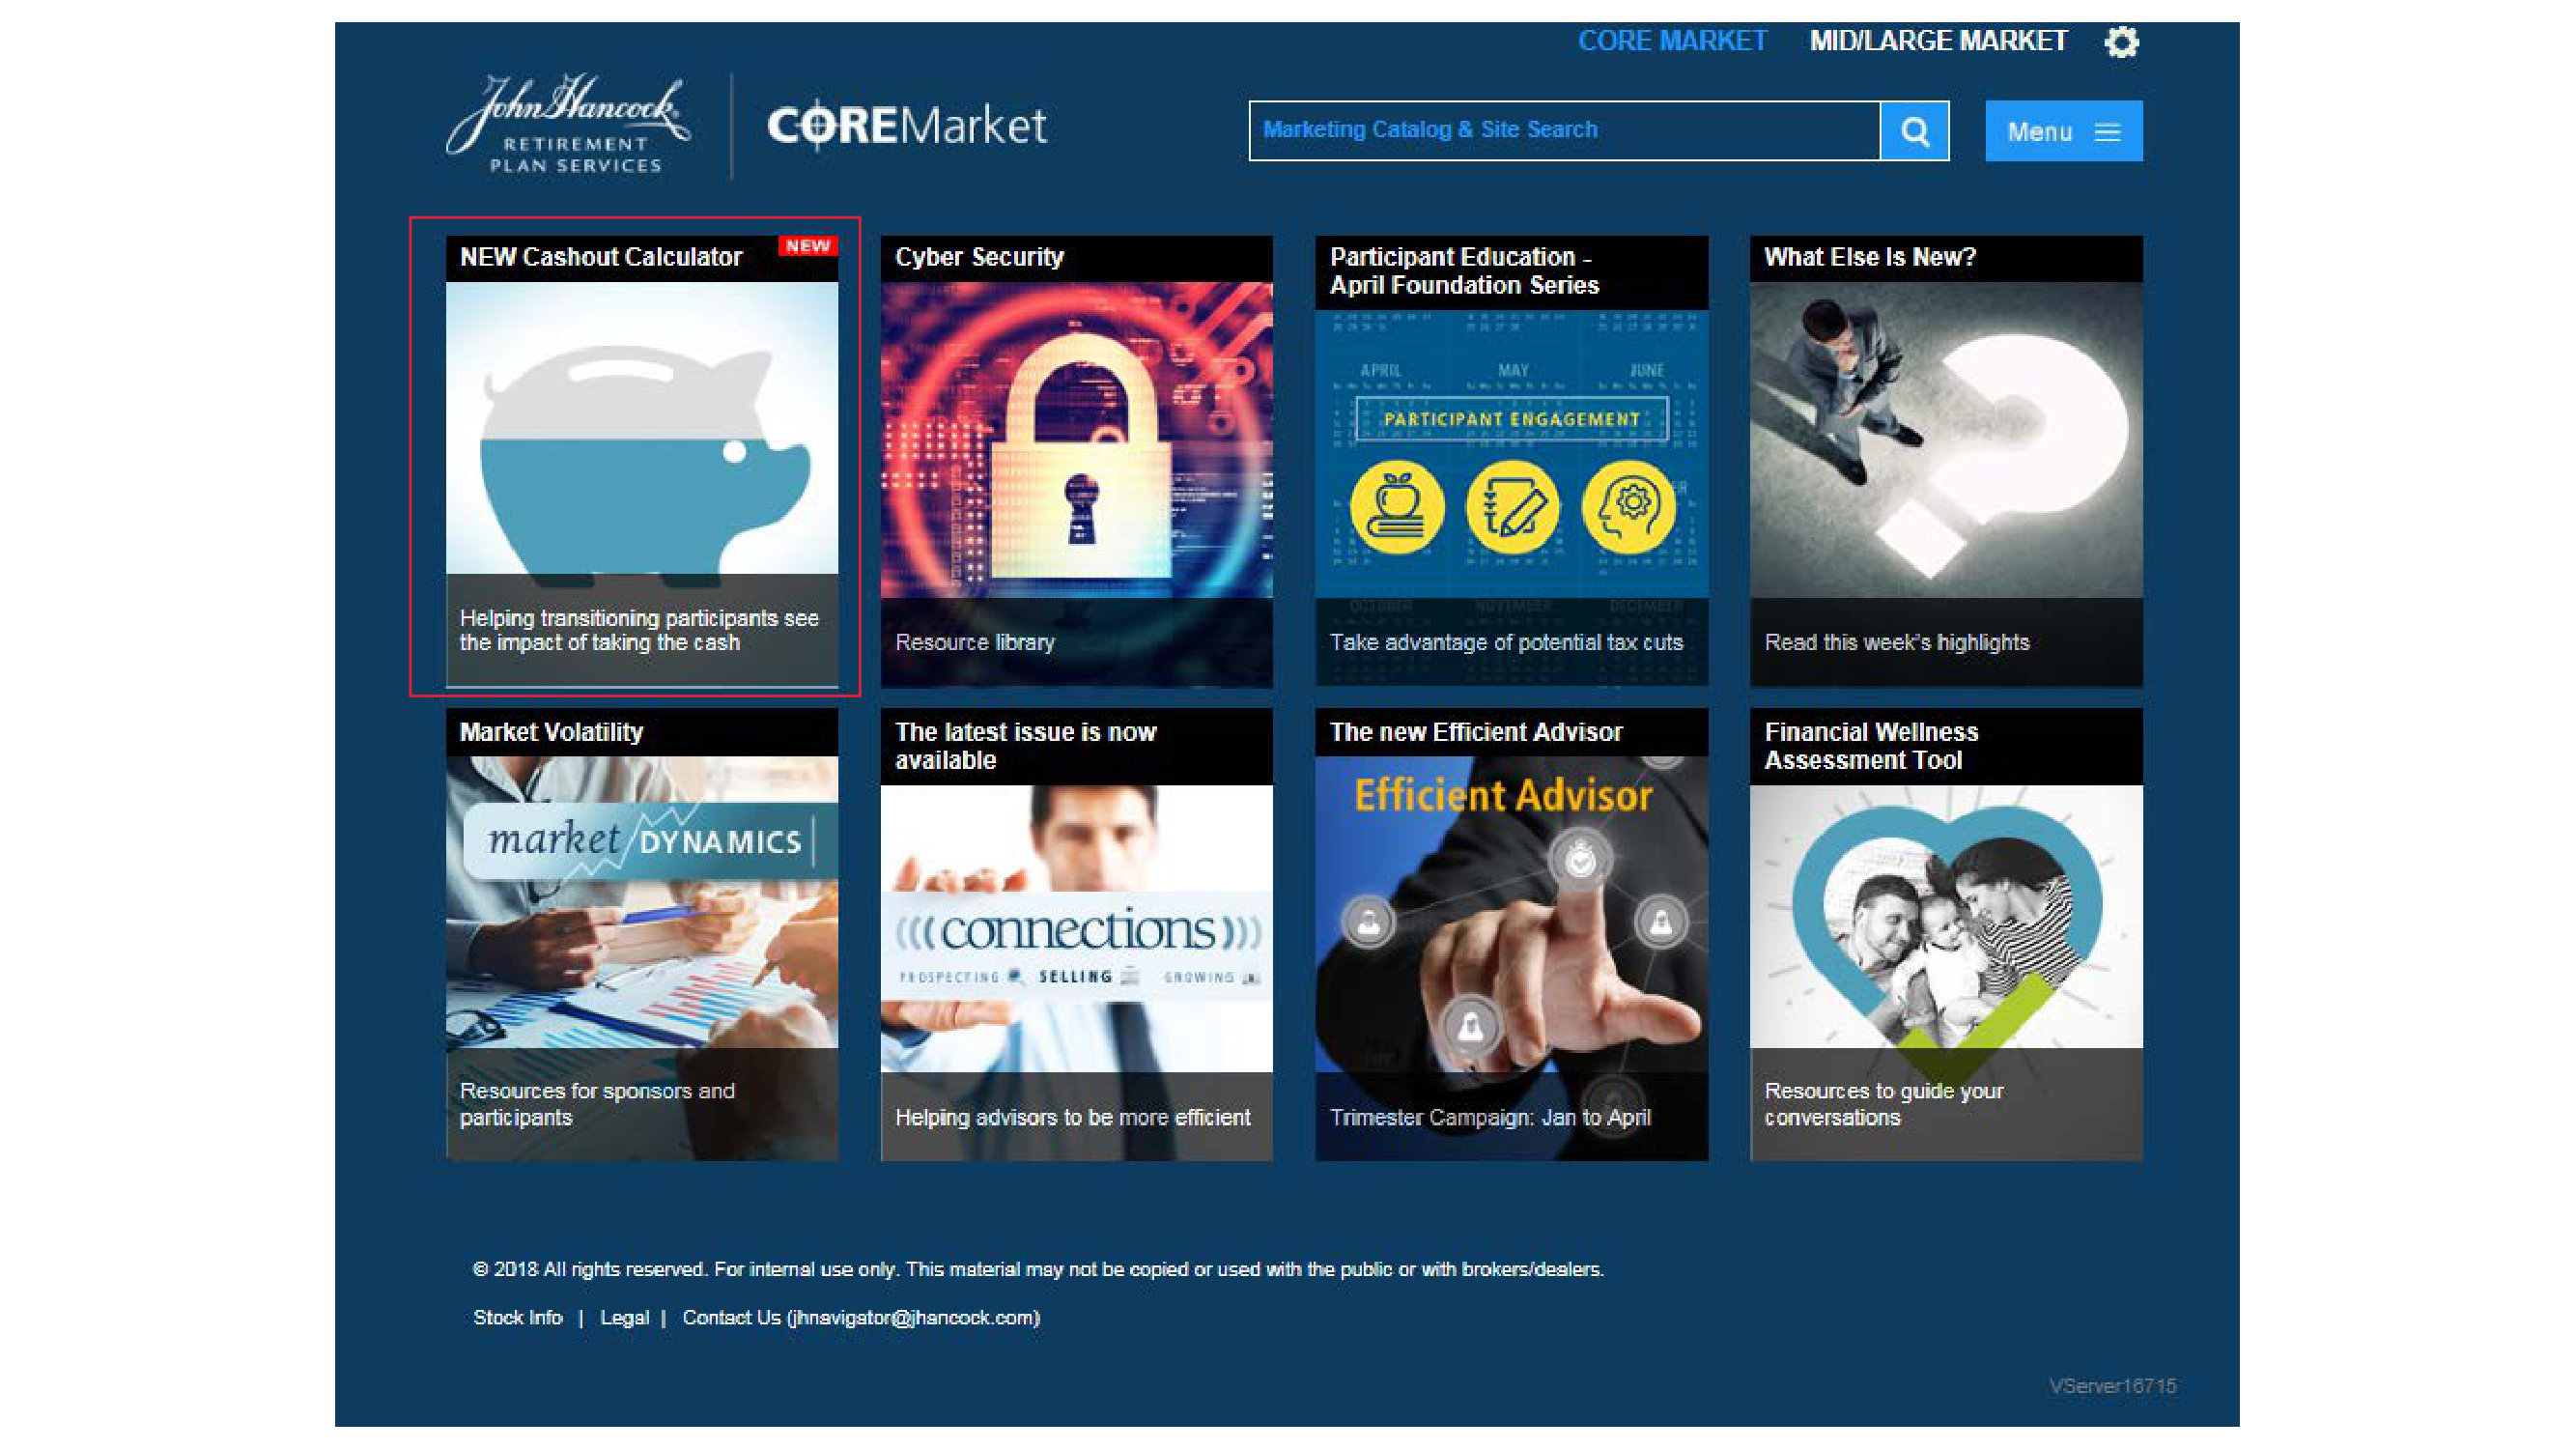Click the COREMarket logo

click(x=906, y=126)
